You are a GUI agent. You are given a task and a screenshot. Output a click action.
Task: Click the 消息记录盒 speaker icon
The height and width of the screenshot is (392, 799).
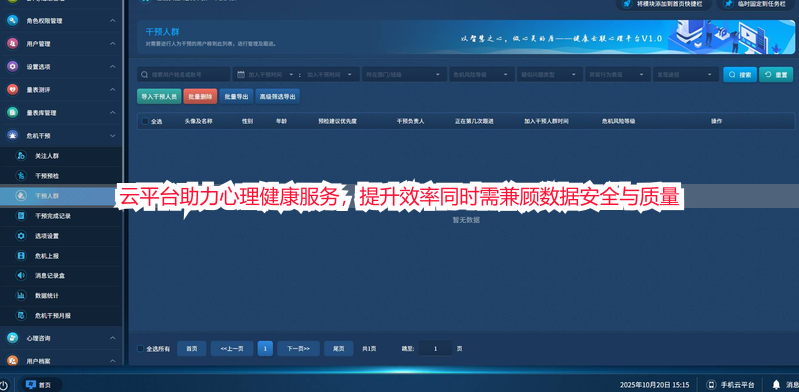(x=21, y=275)
